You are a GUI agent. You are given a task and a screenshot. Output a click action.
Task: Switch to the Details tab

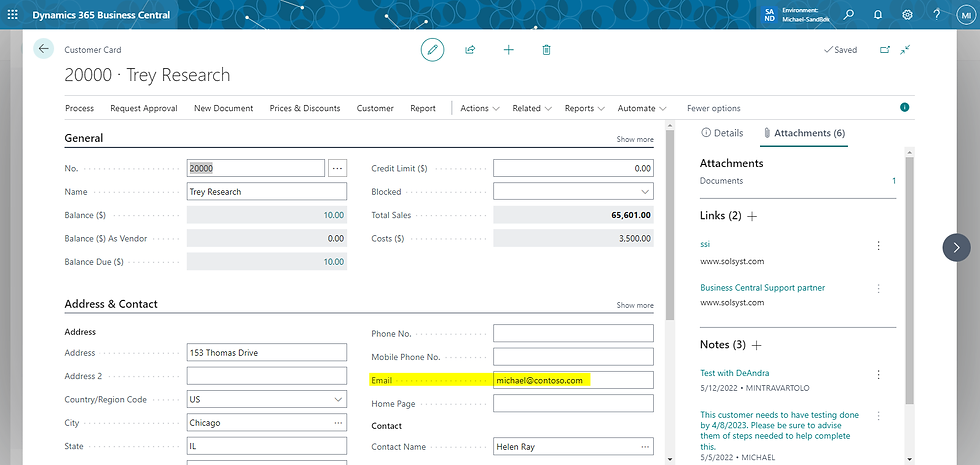722,133
